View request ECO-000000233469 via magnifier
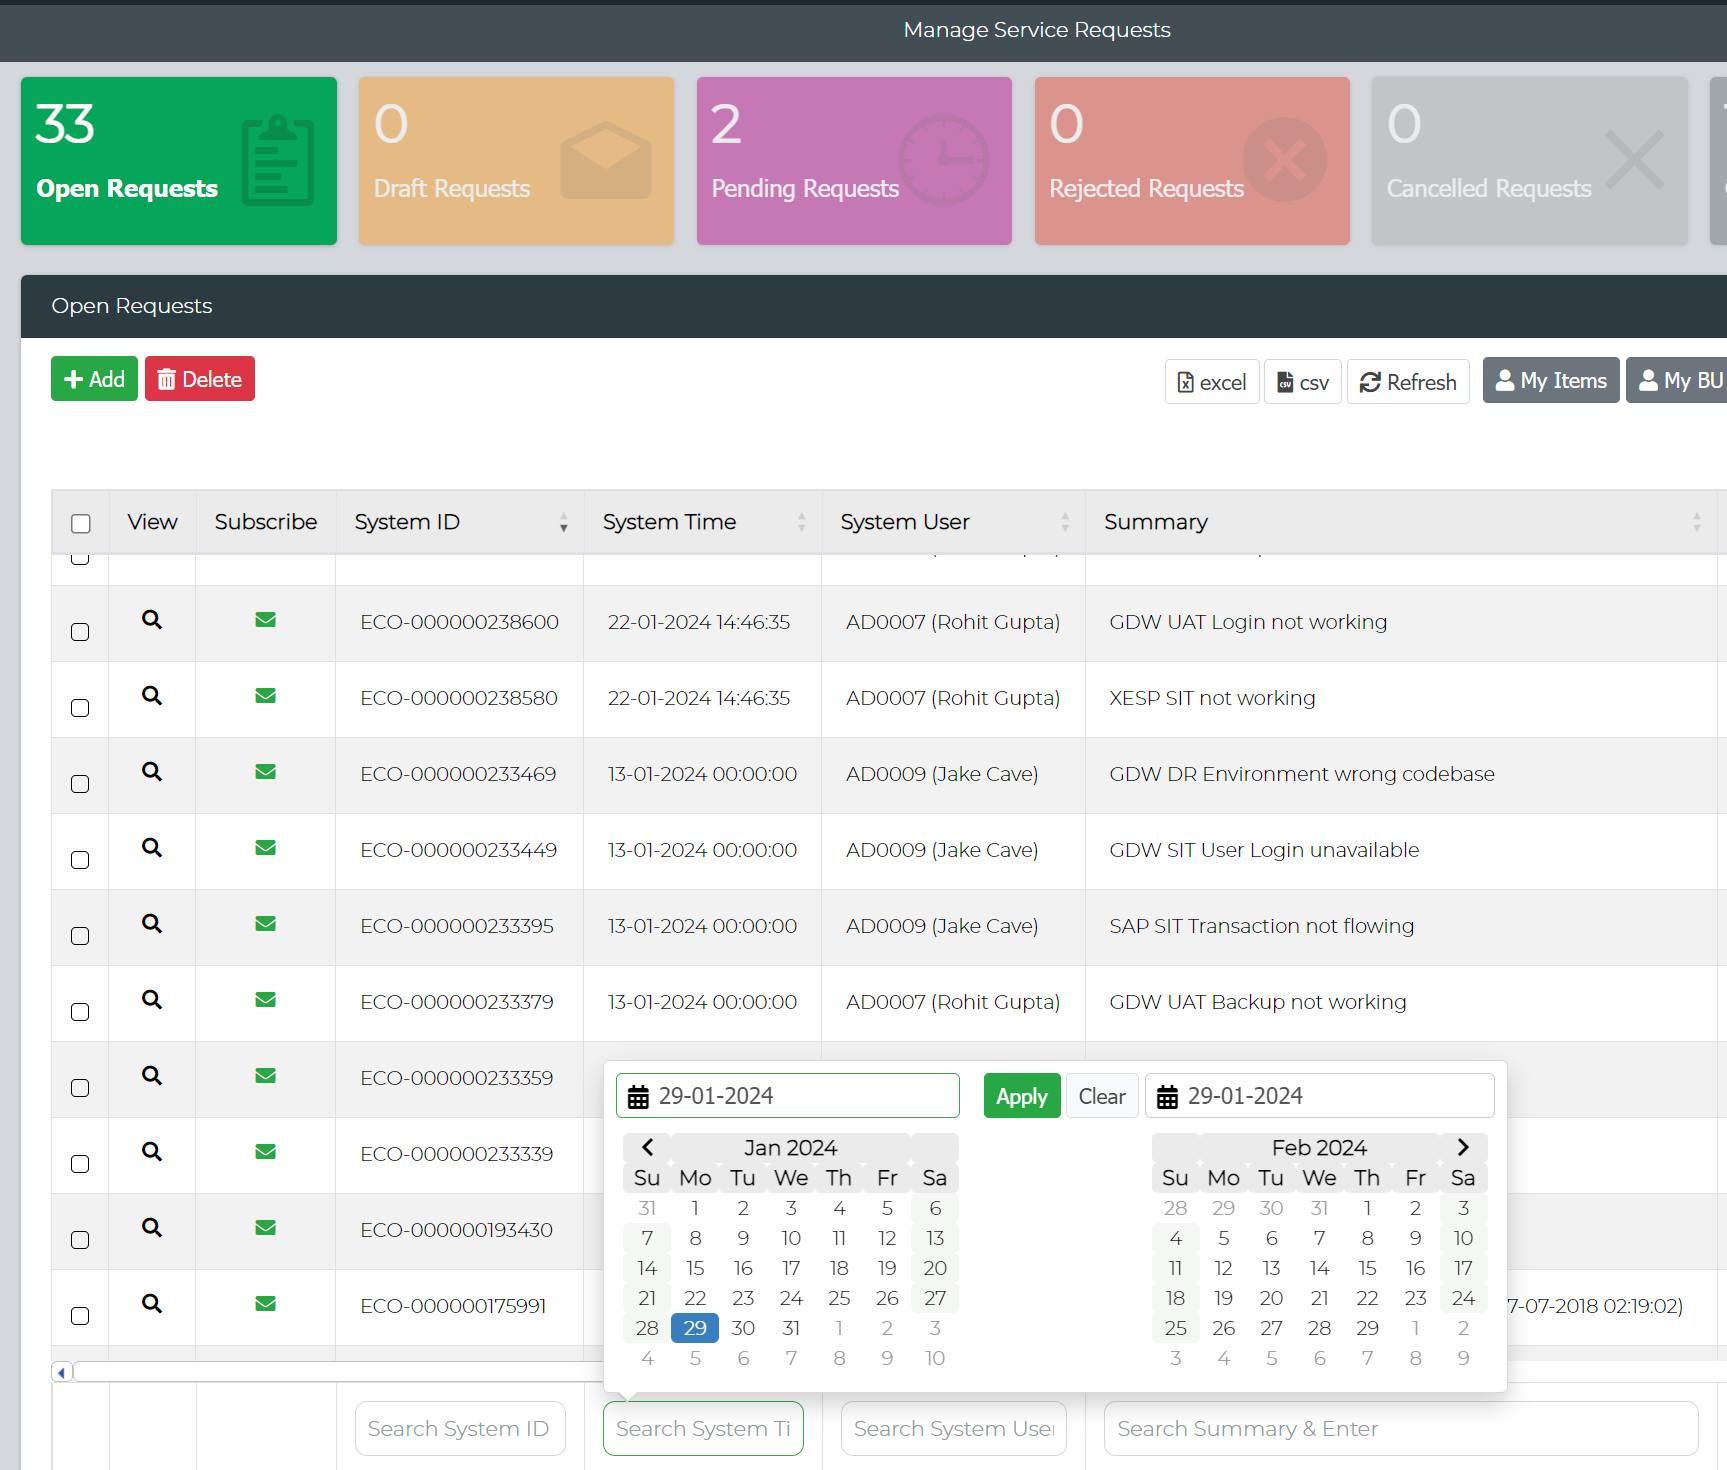 [x=152, y=772]
